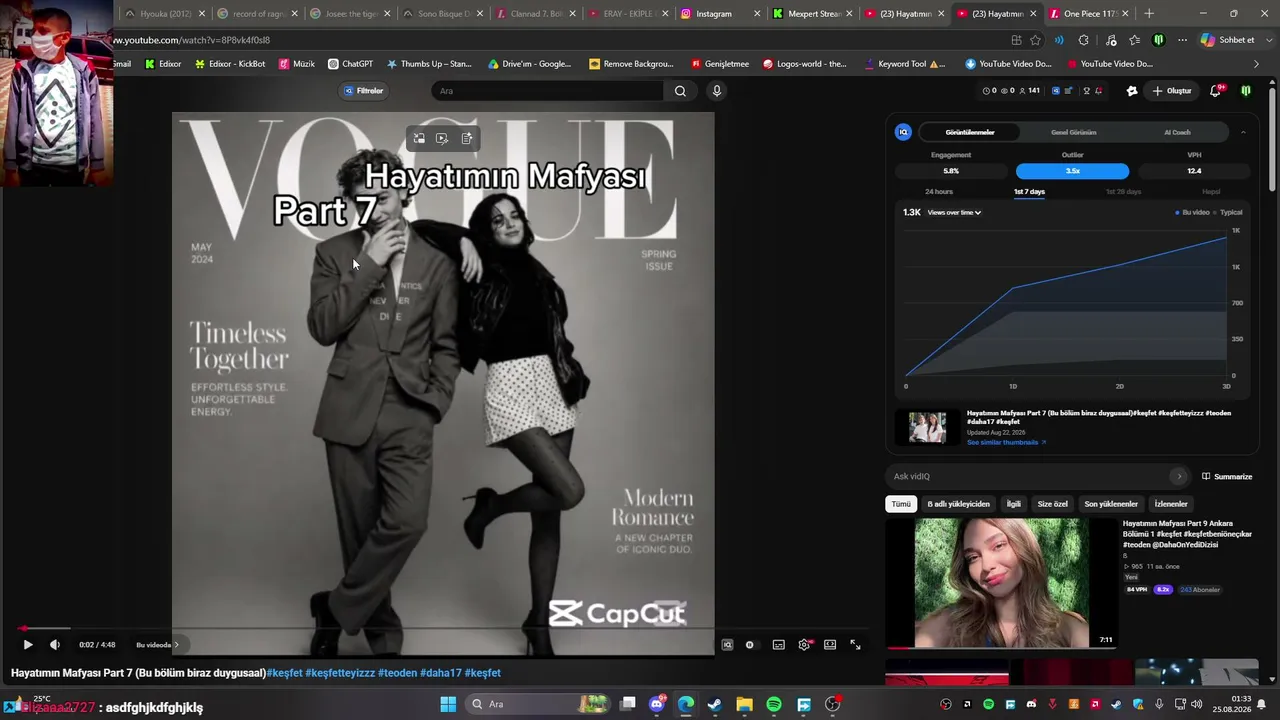Open Spotify from the taskbar

click(774, 704)
